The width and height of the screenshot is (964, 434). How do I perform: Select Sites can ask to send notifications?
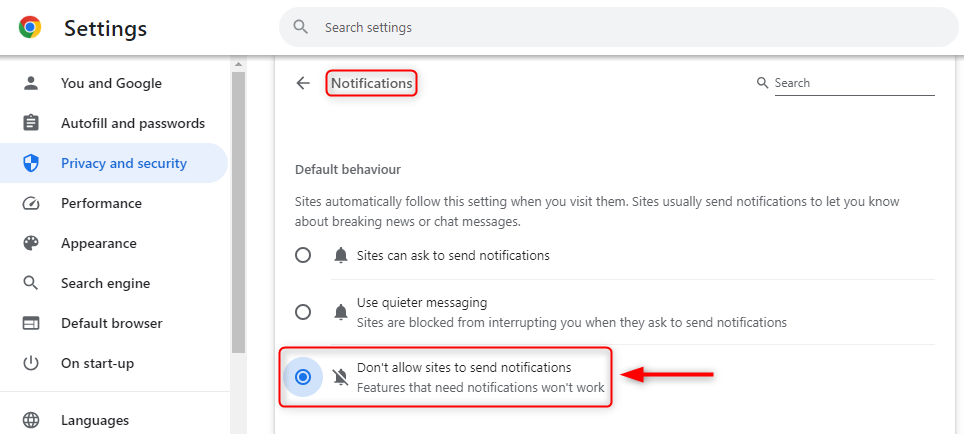coord(303,255)
